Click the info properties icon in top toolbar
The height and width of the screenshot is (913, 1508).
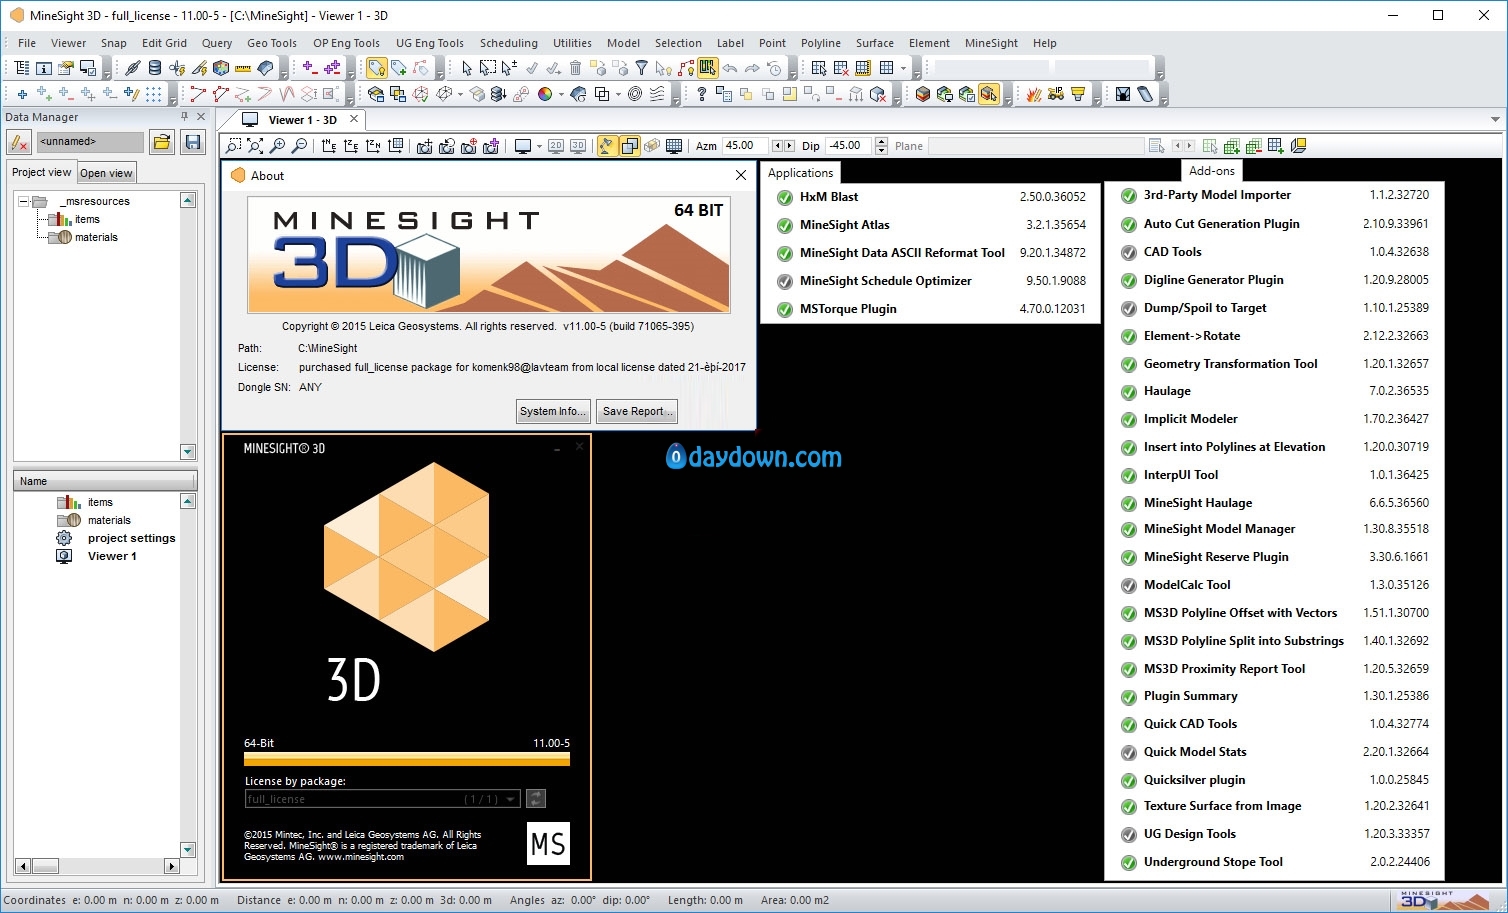(43, 68)
